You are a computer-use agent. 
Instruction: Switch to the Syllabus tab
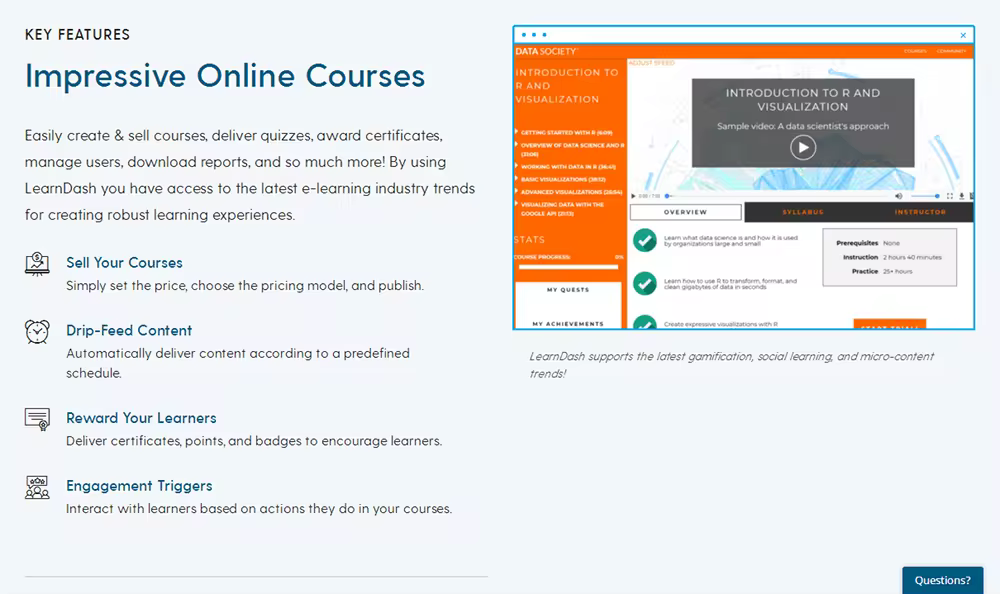point(803,212)
